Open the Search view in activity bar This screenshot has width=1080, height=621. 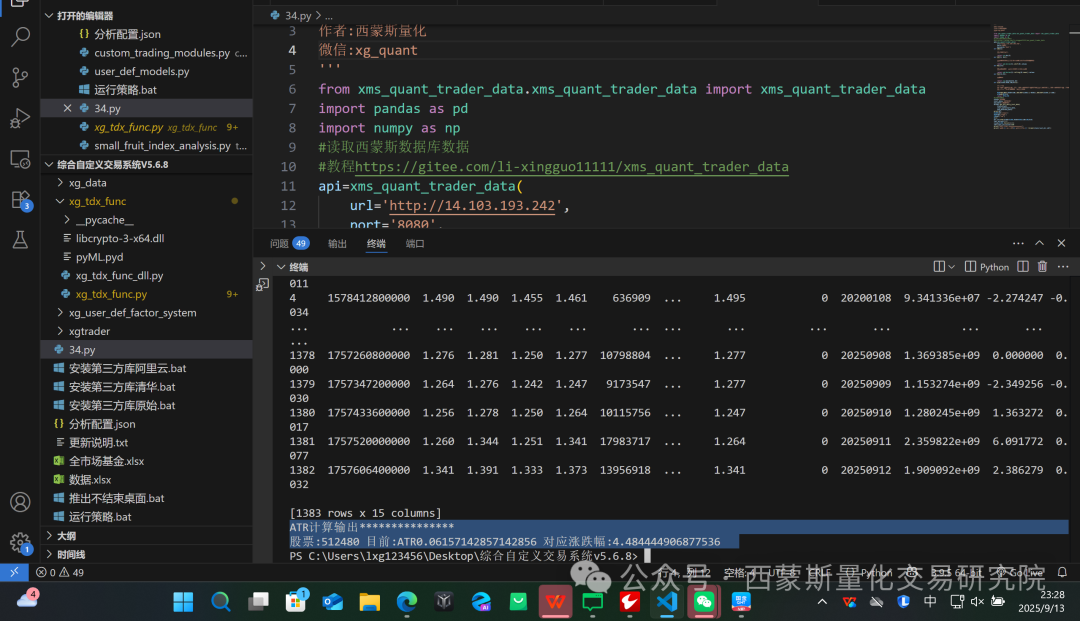[21, 36]
